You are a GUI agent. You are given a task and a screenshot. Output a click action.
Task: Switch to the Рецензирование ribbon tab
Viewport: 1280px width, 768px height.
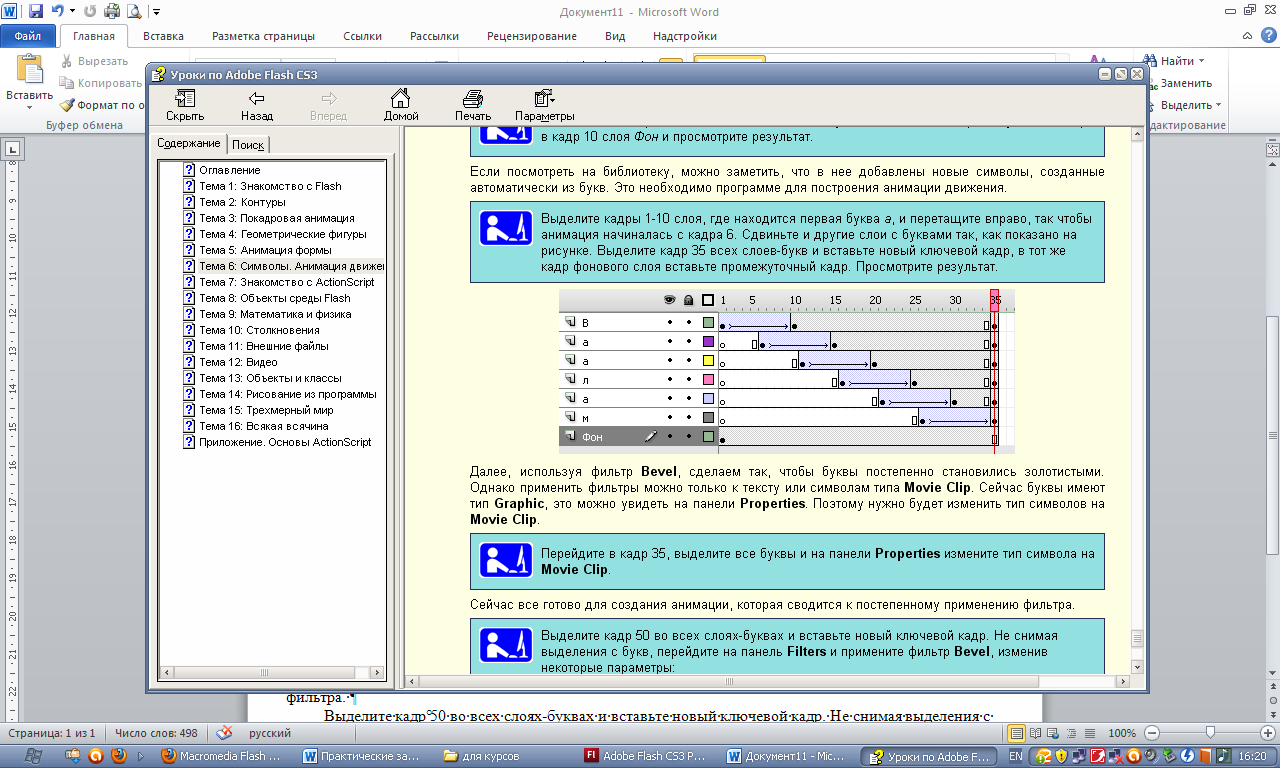[x=532, y=36]
